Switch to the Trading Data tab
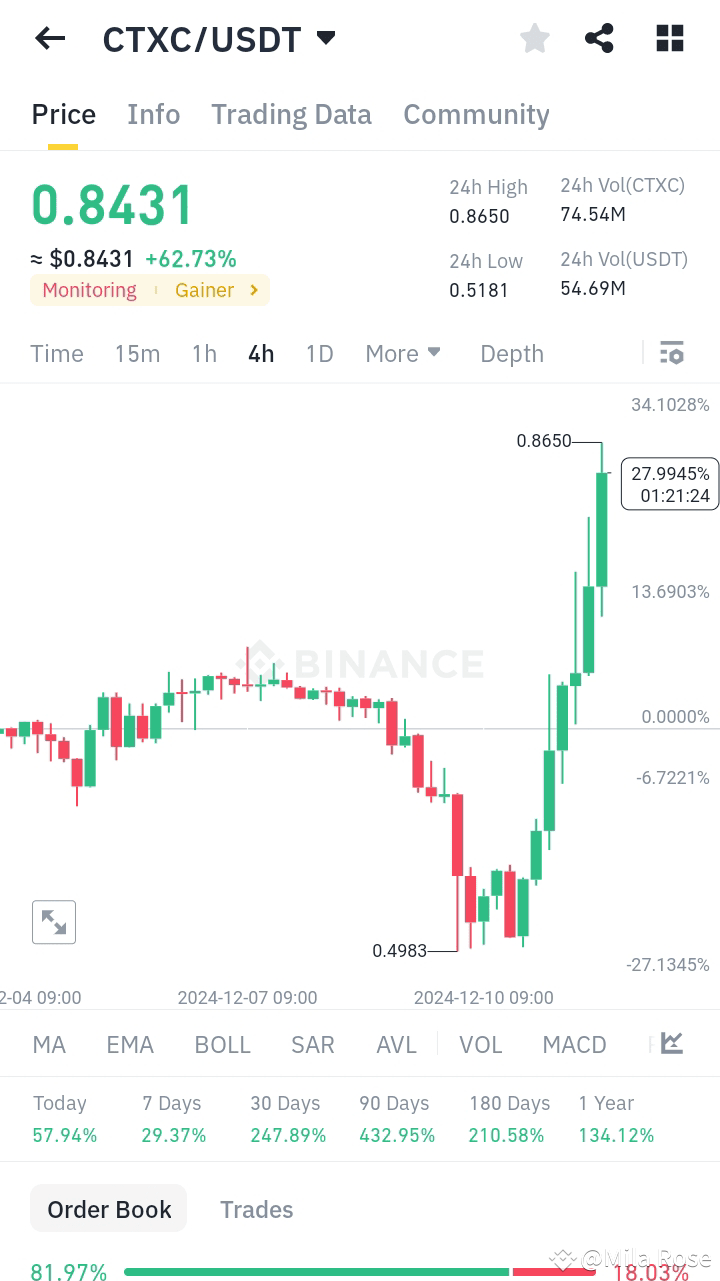This screenshot has height=1281, width=720. tap(291, 114)
